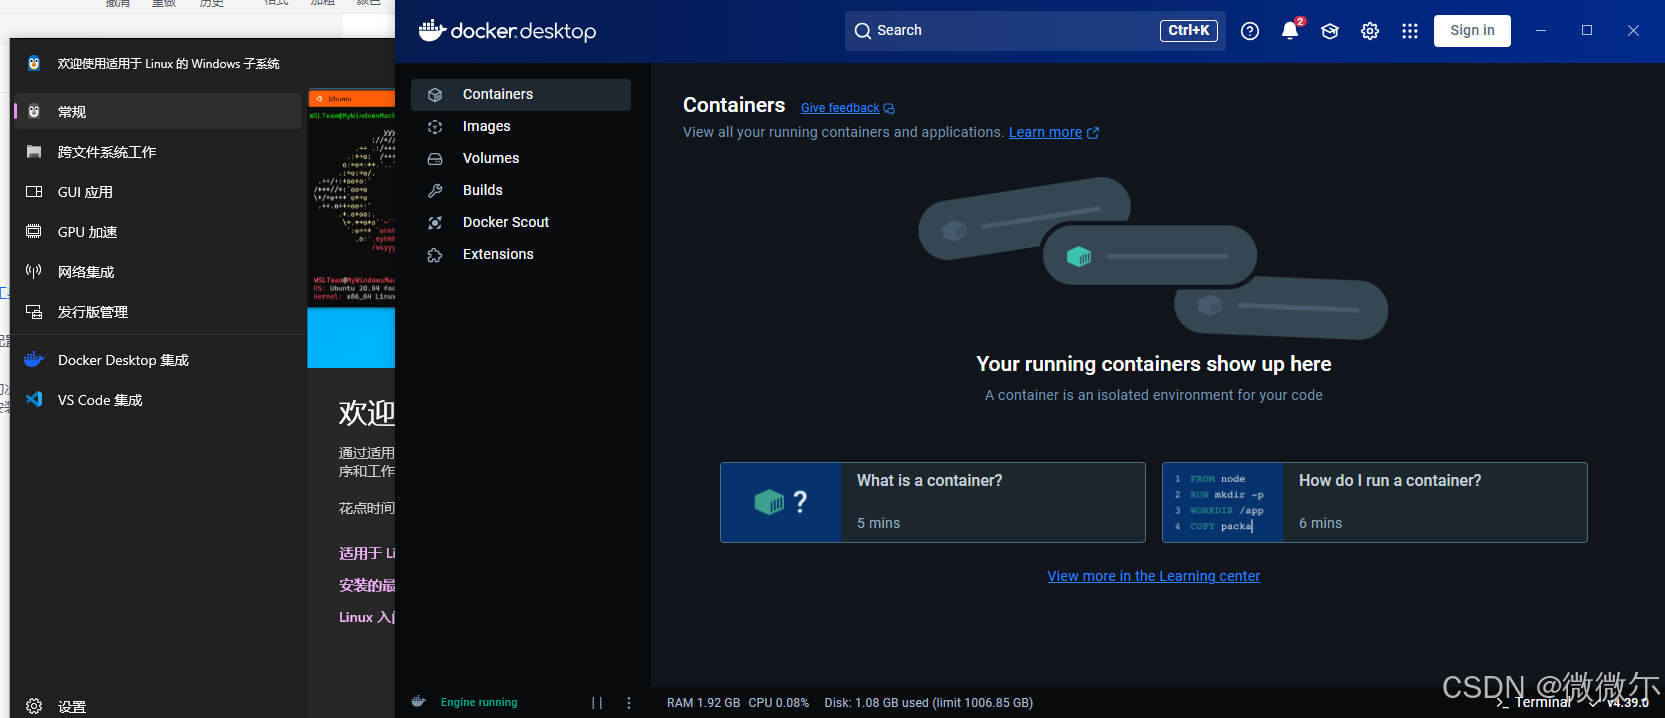
Task: Click the v4.39.0 version label
Action: coord(1628,702)
